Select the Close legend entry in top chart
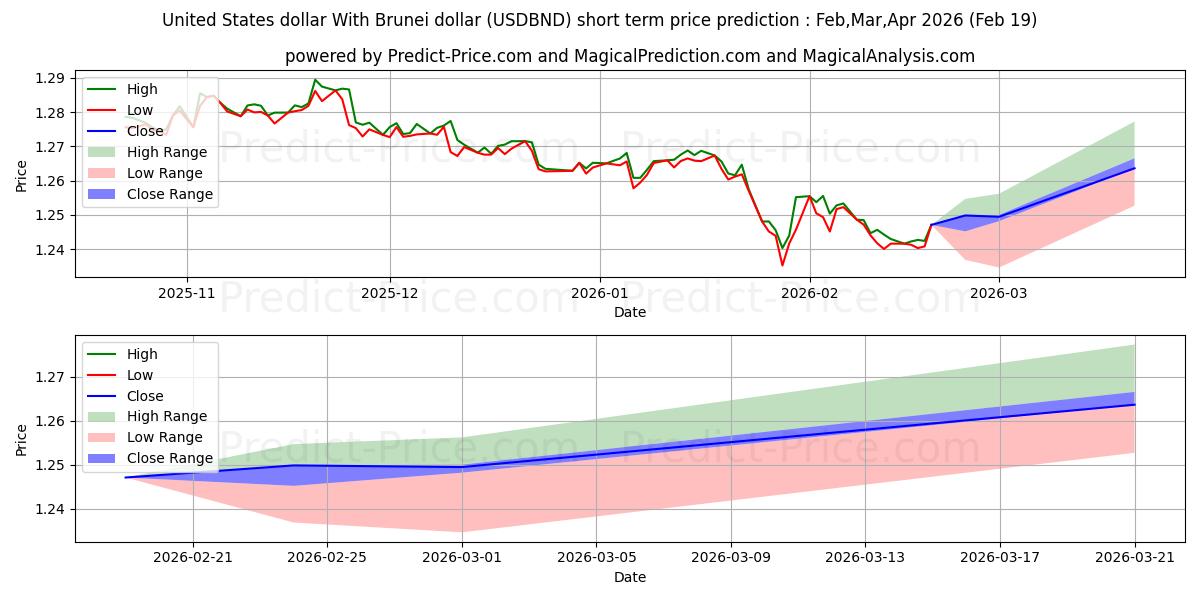 coord(127,131)
